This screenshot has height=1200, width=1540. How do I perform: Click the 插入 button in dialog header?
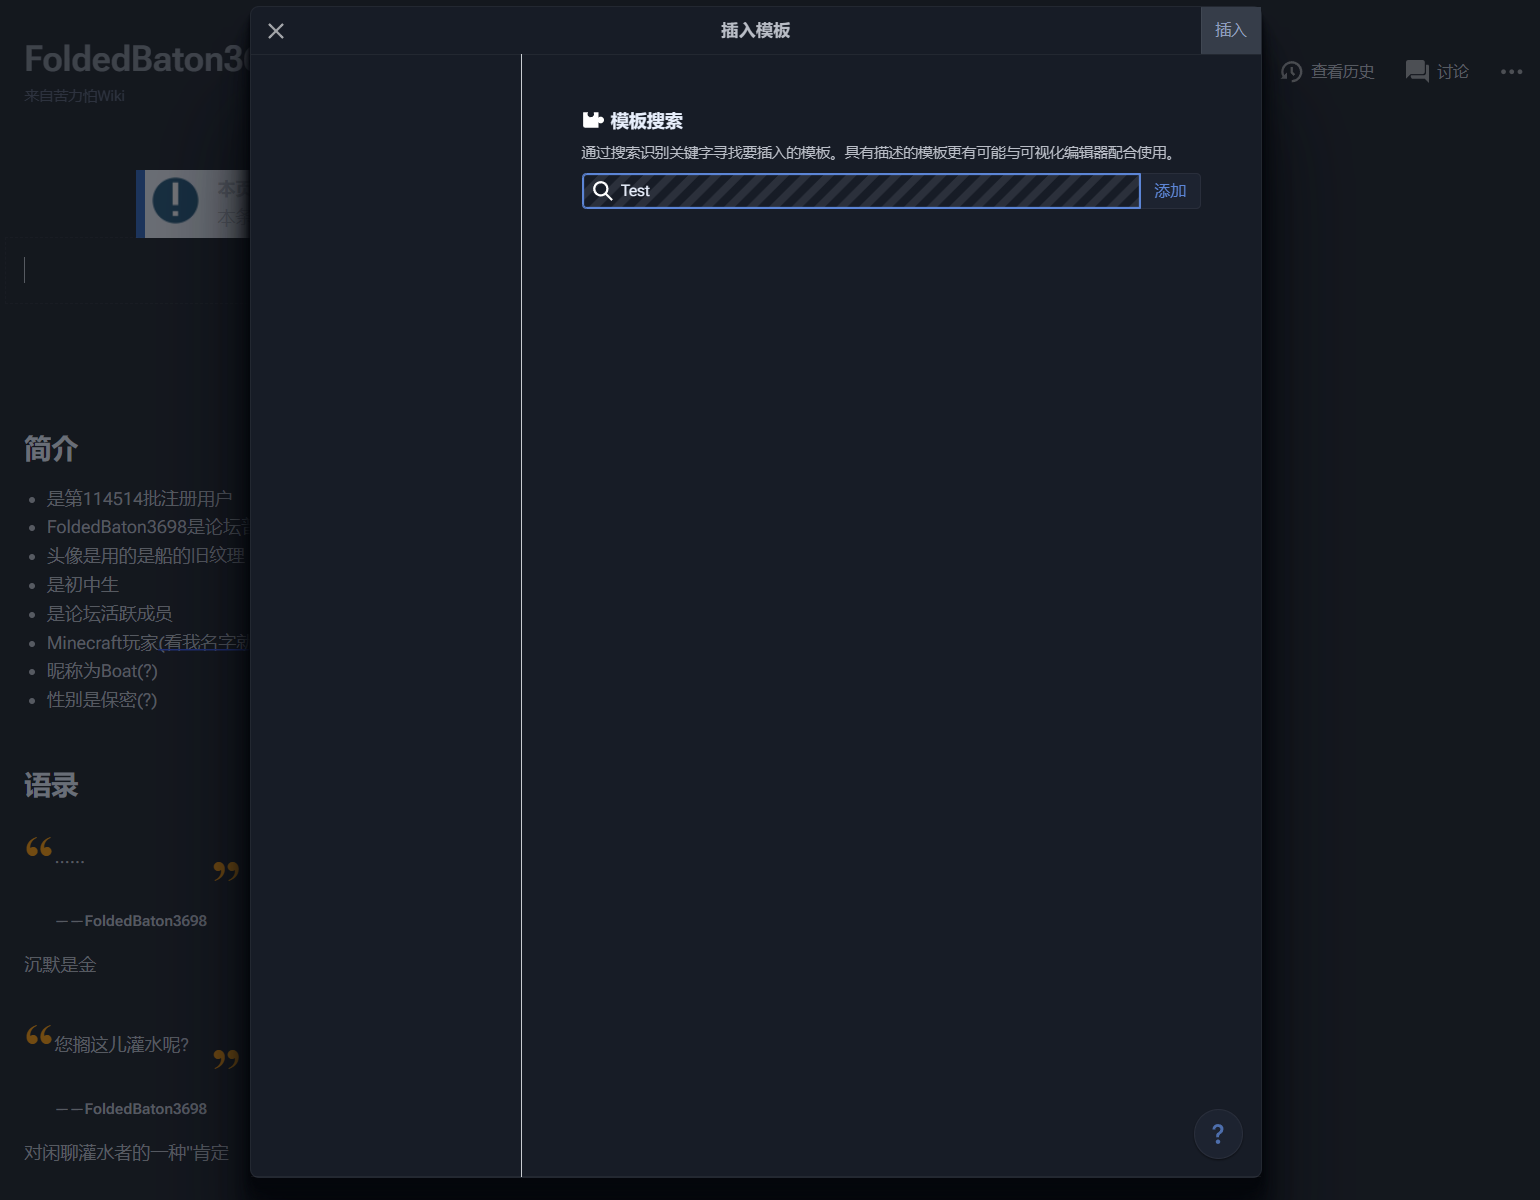click(x=1230, y=30)
